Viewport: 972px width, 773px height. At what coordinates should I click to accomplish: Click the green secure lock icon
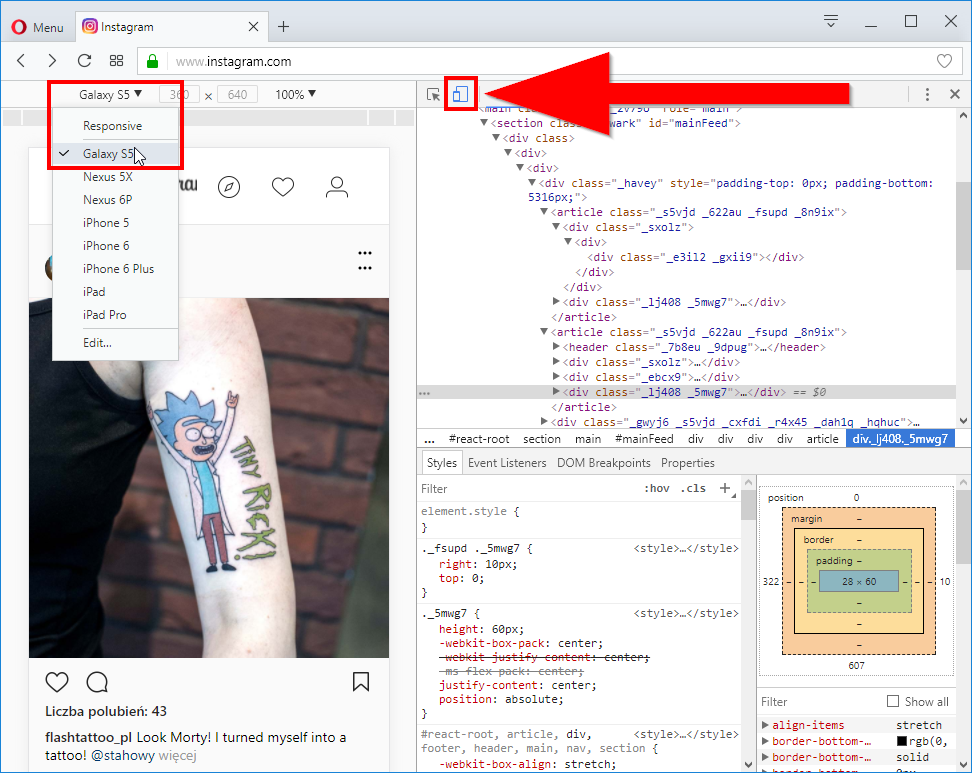152,61
